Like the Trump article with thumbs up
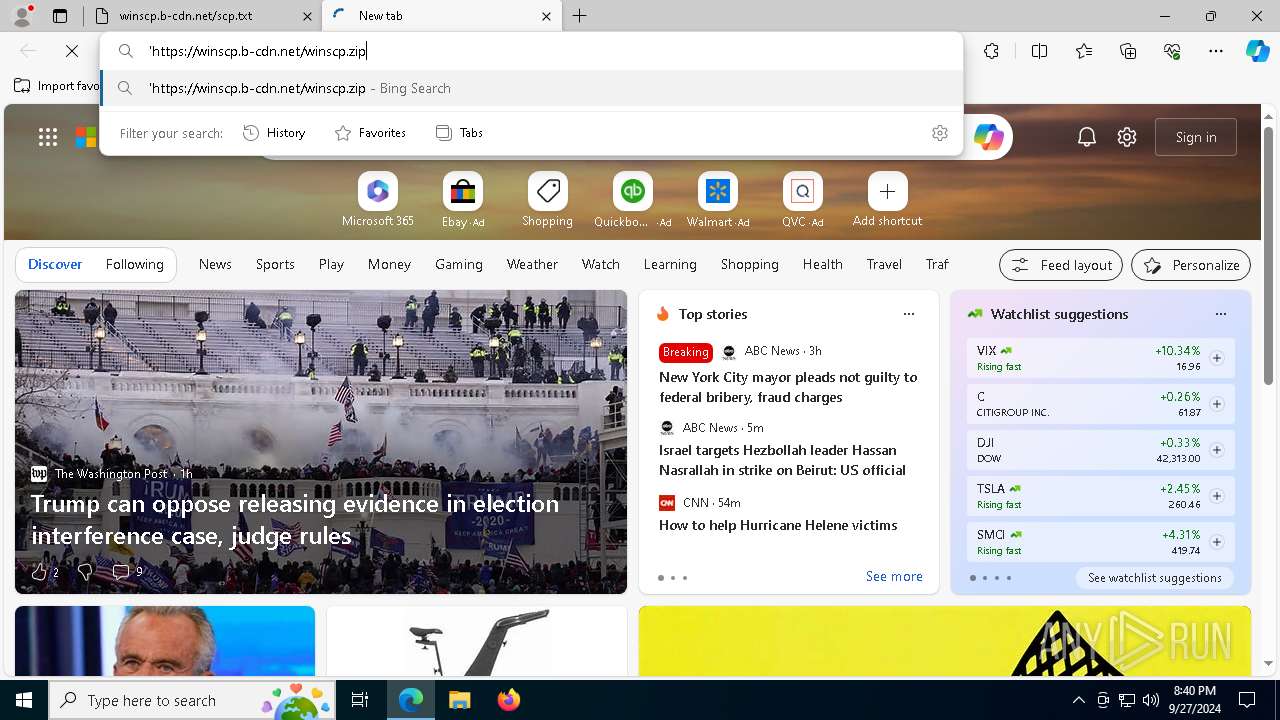 [x=39, y=571]
